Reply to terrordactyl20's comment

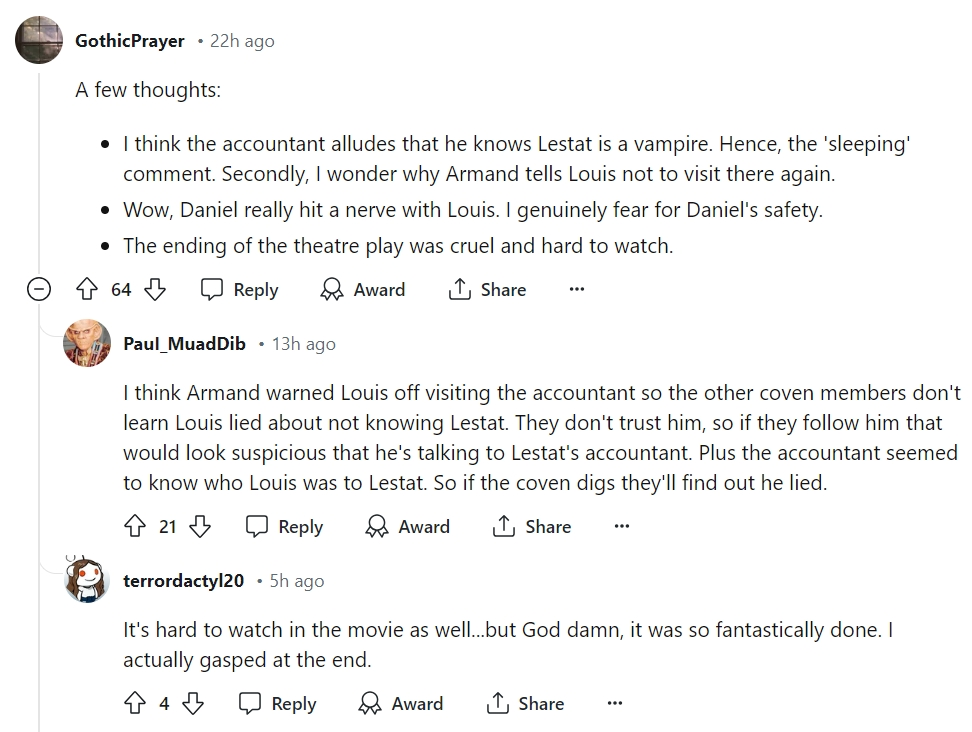coord(278,704)
